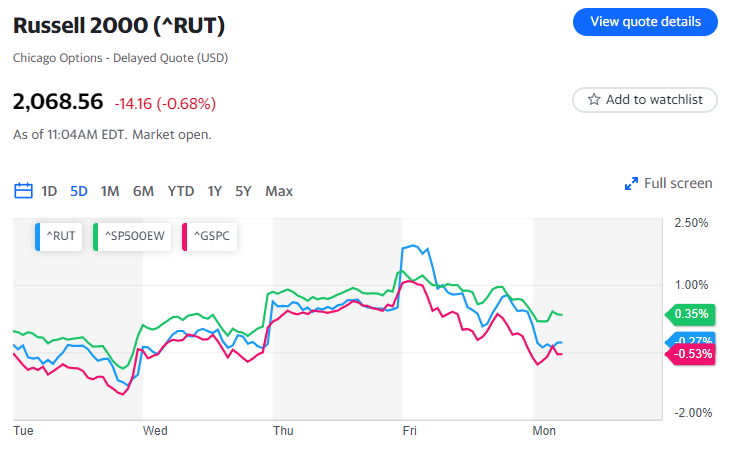Click the pink -0.53% value label

[x=692, y=354]
